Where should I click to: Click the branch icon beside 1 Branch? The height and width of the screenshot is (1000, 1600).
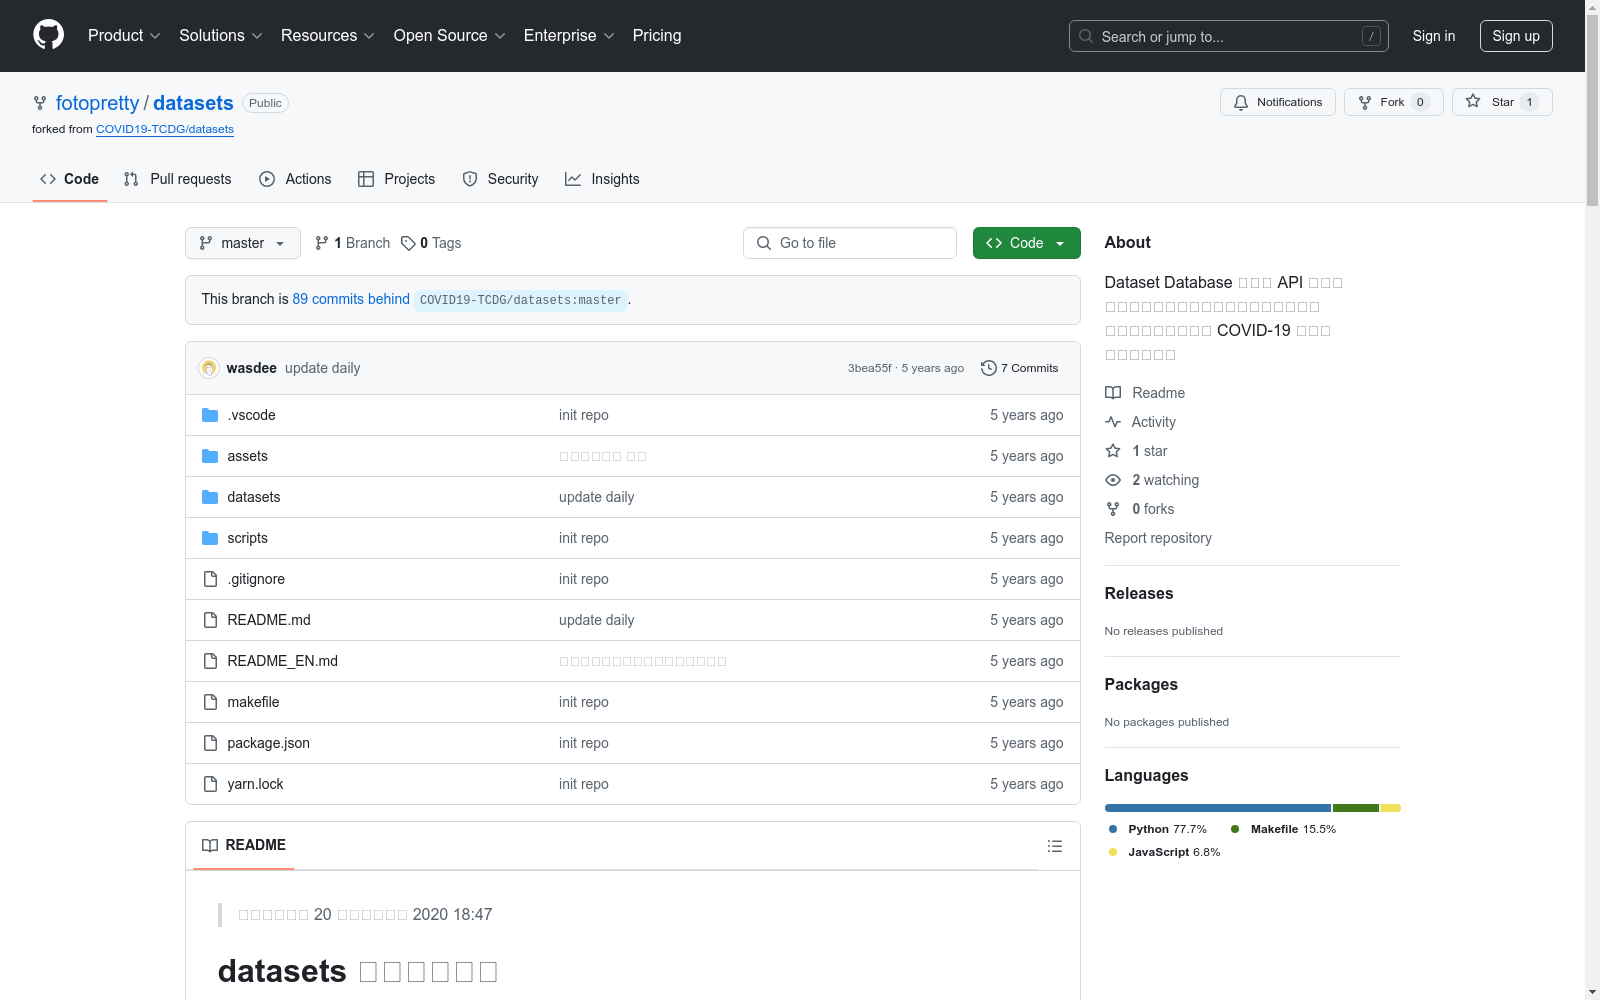click(x=321, y=243)
